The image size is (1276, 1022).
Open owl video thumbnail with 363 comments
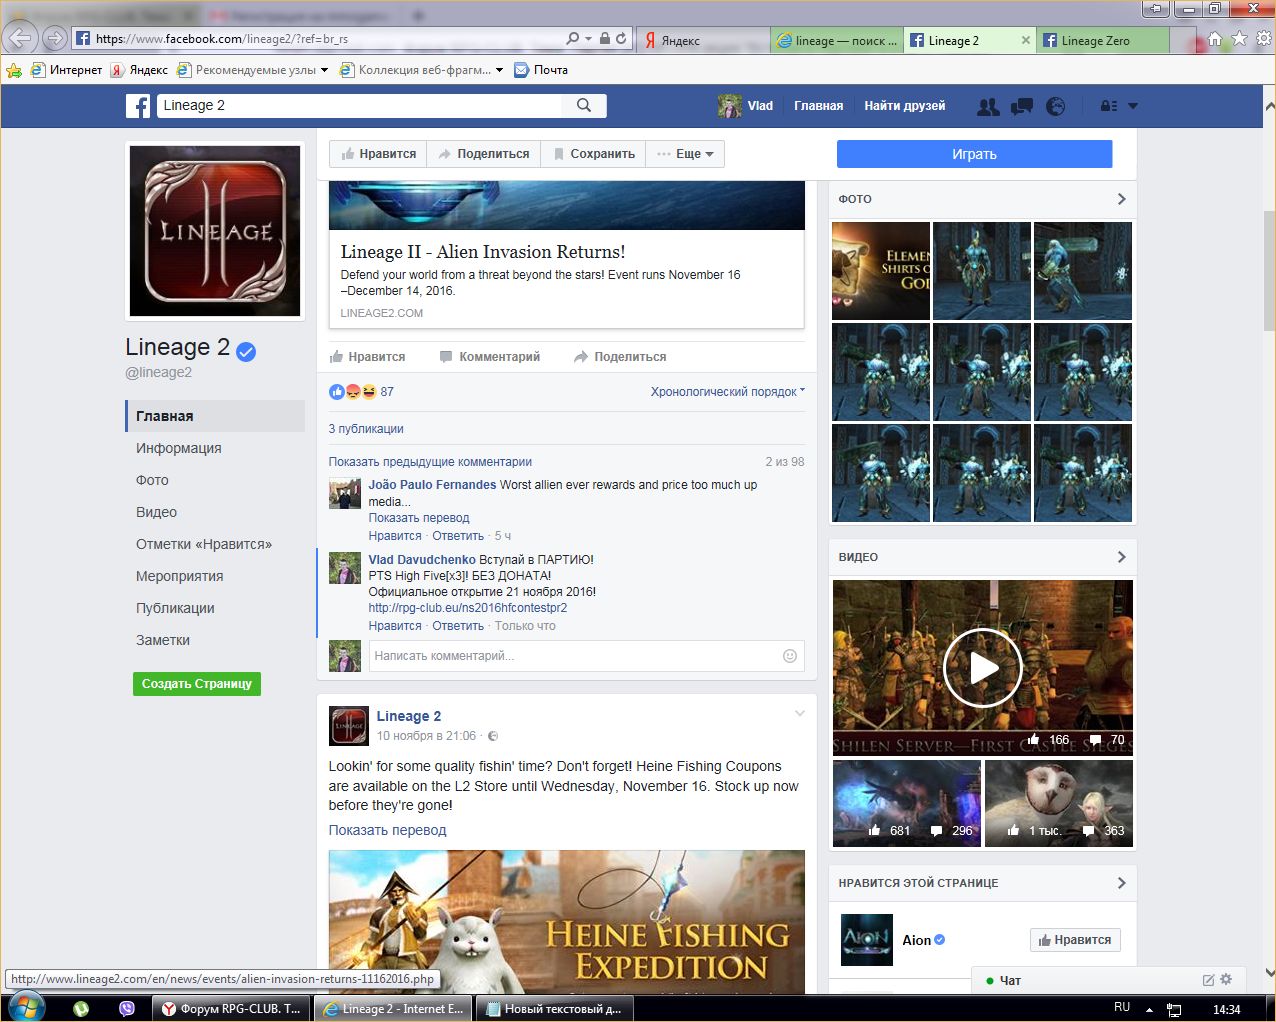[x=1059, y=803]
